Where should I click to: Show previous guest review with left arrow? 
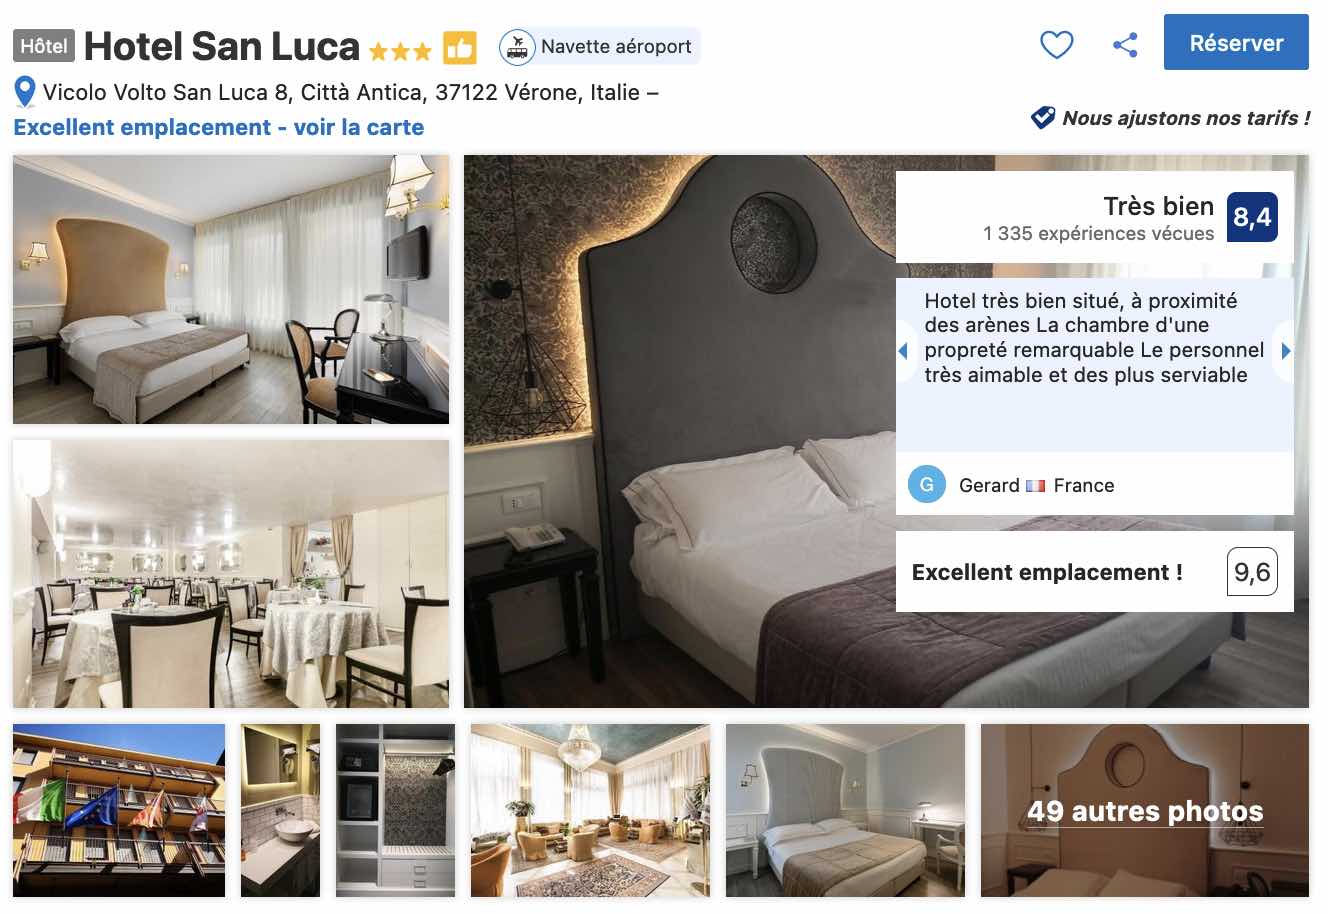pos(903,351)
